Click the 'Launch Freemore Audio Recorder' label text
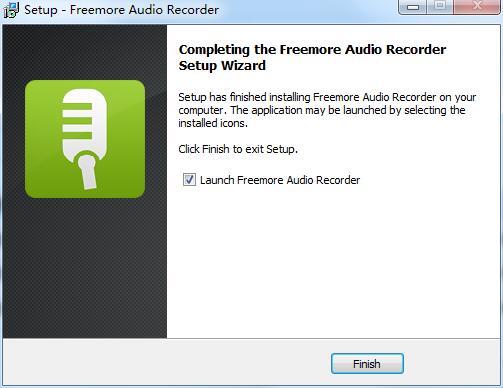 tap(280, 180)
